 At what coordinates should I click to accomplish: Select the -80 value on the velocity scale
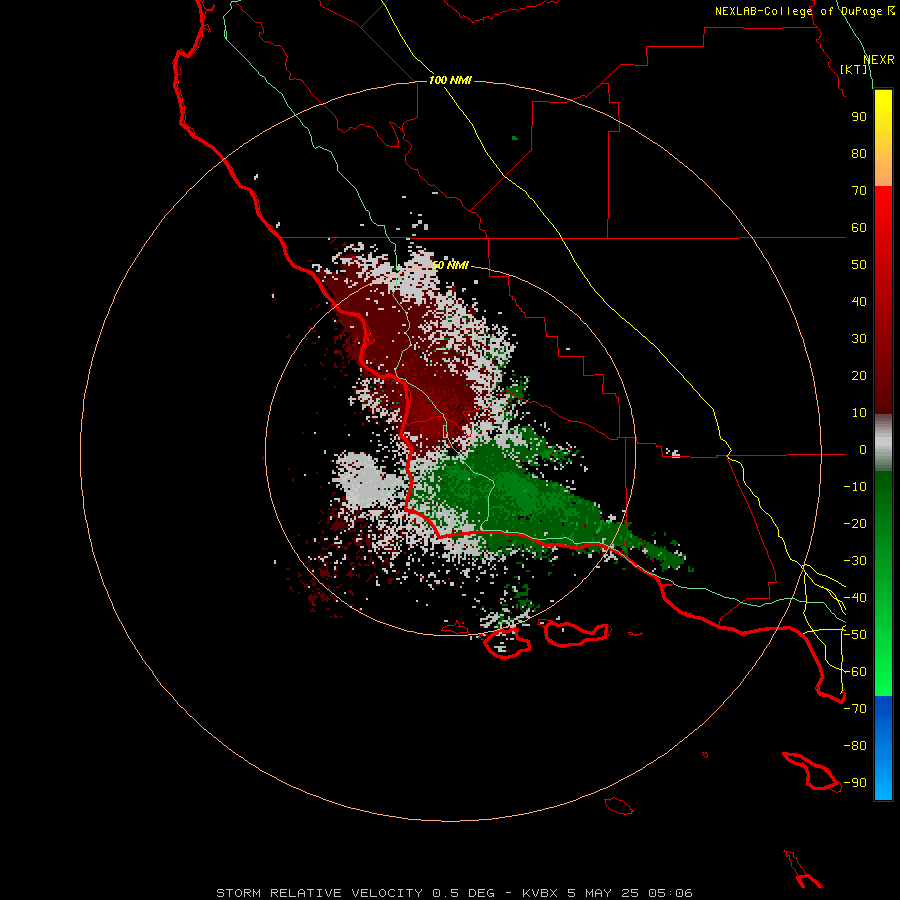click(x=855, y=746)
